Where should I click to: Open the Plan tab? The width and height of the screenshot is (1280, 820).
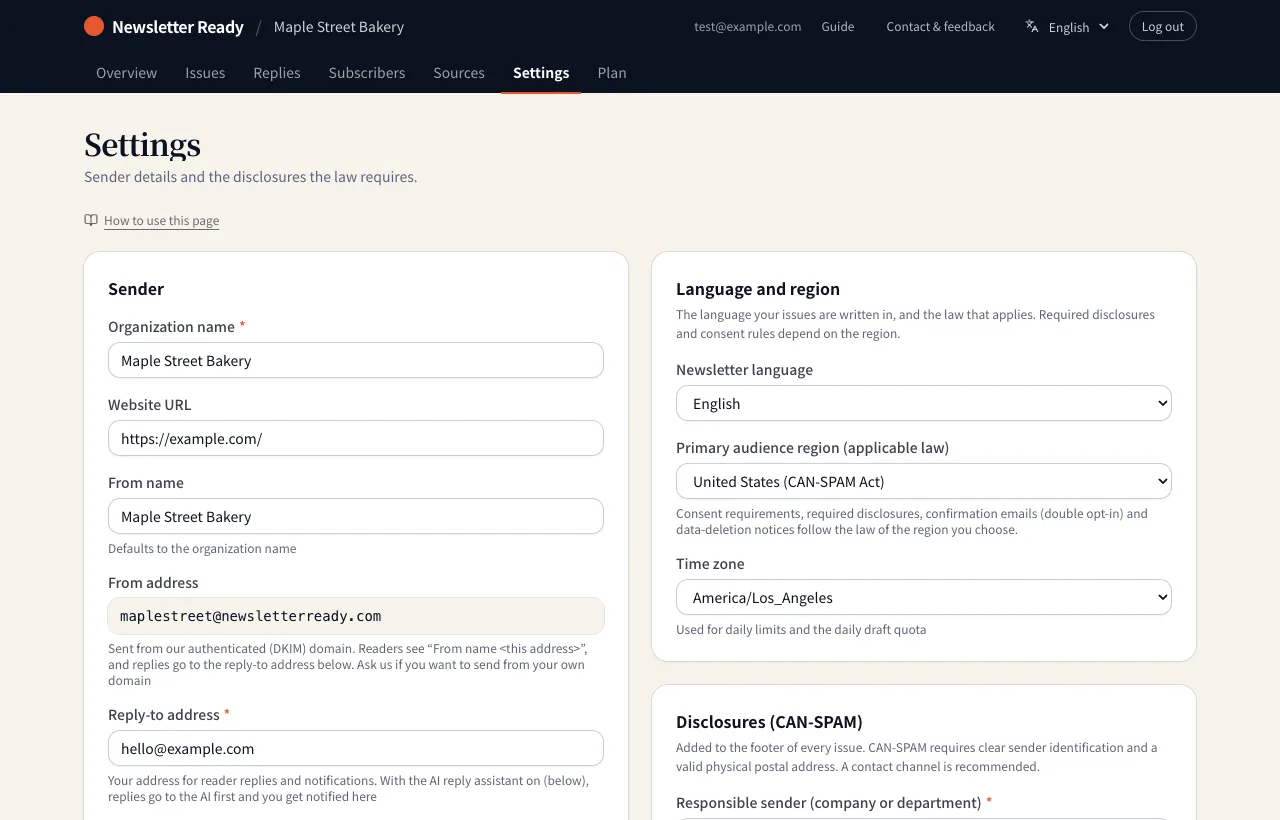click(612, 72)
